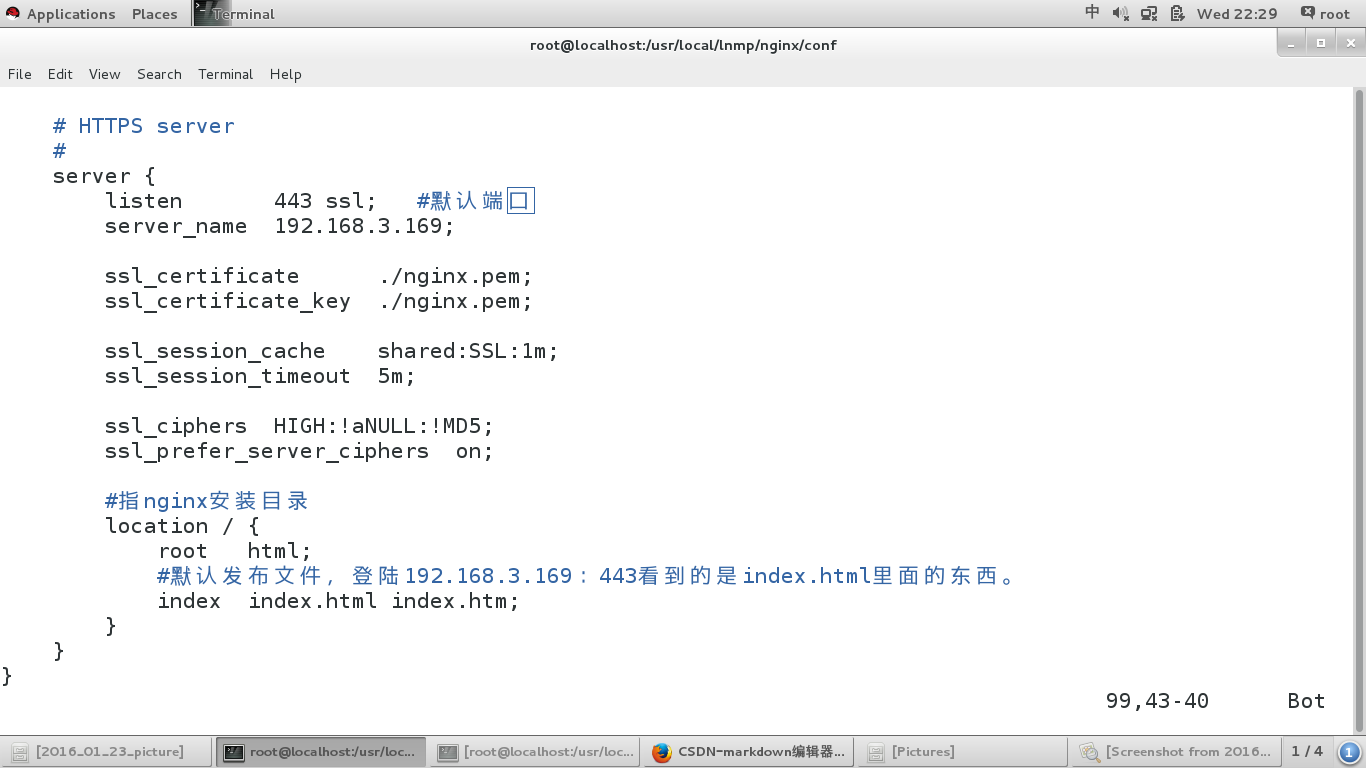1366x768 pixels.
Task: Click the '#默认发布文件' comment line
Action: 586,576
